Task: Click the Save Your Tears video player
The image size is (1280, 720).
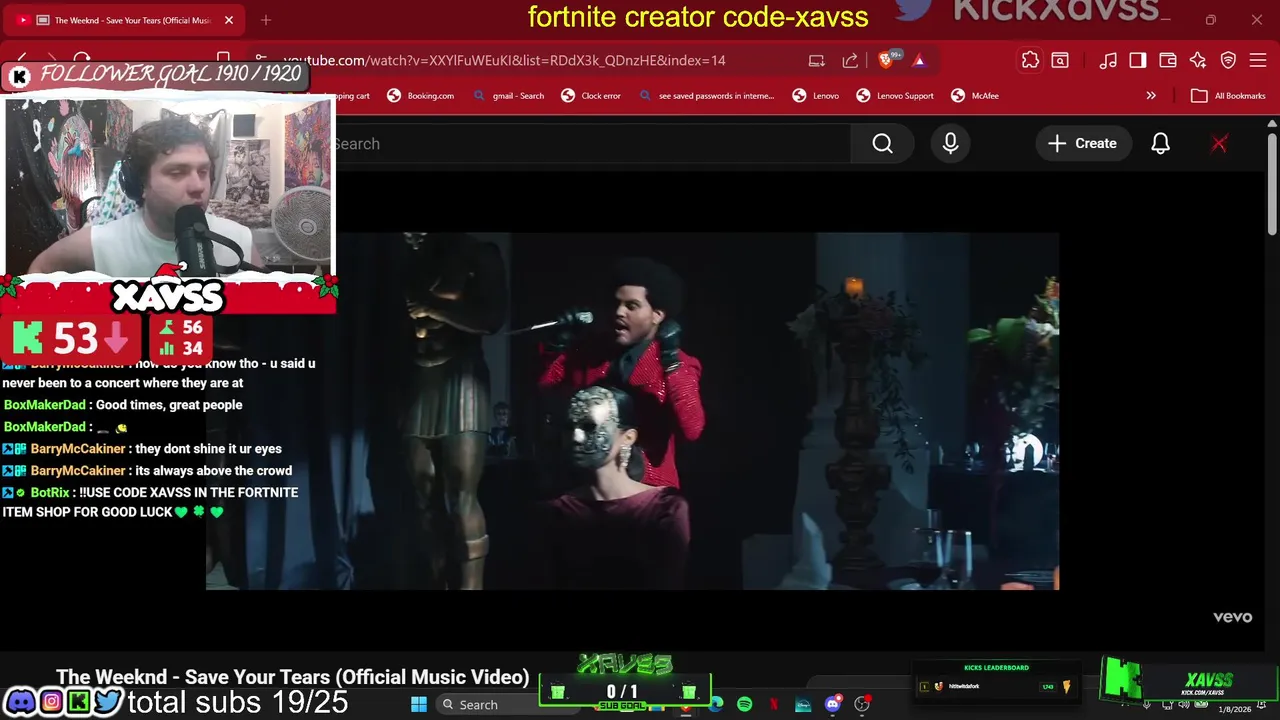Action: point(632,411)
